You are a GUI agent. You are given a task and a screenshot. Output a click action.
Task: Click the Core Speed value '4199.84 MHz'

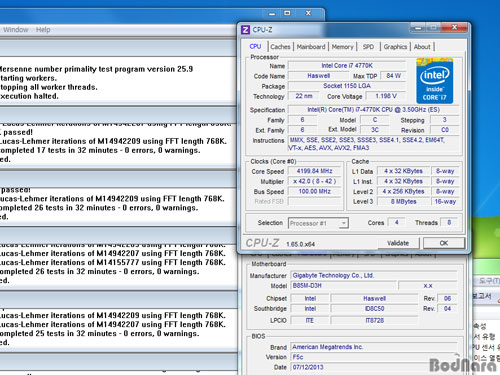click(x=315, y=171)
